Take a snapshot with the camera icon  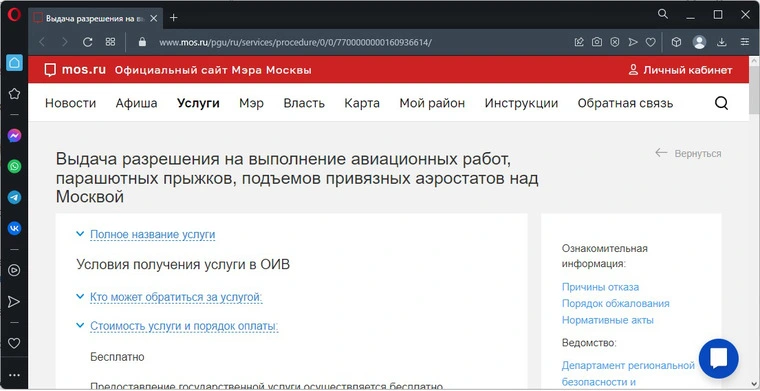(x=597, y=42)
